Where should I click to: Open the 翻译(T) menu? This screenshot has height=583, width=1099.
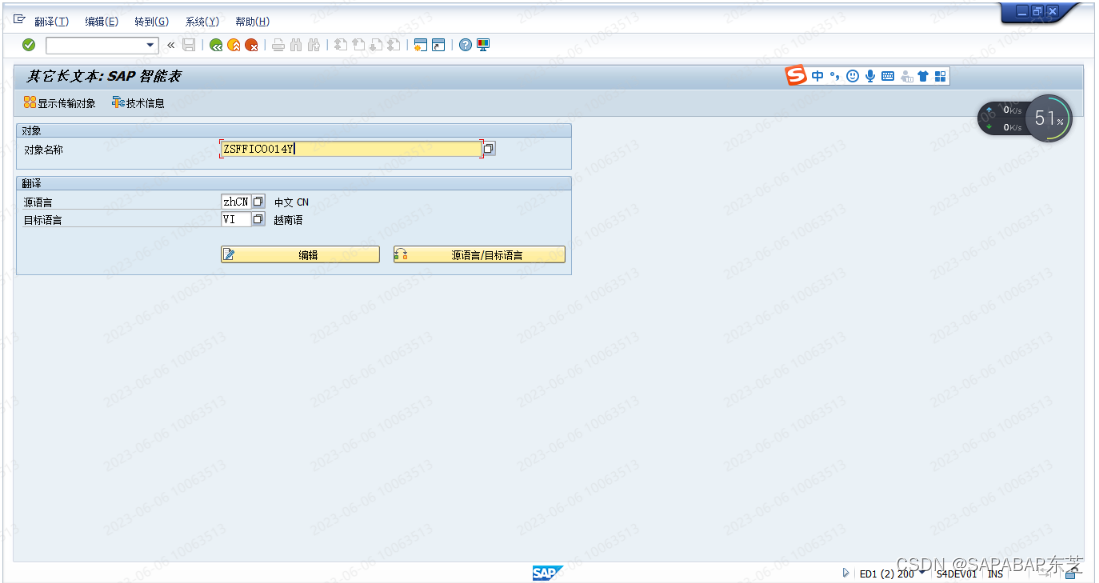[x=51, y=22]
